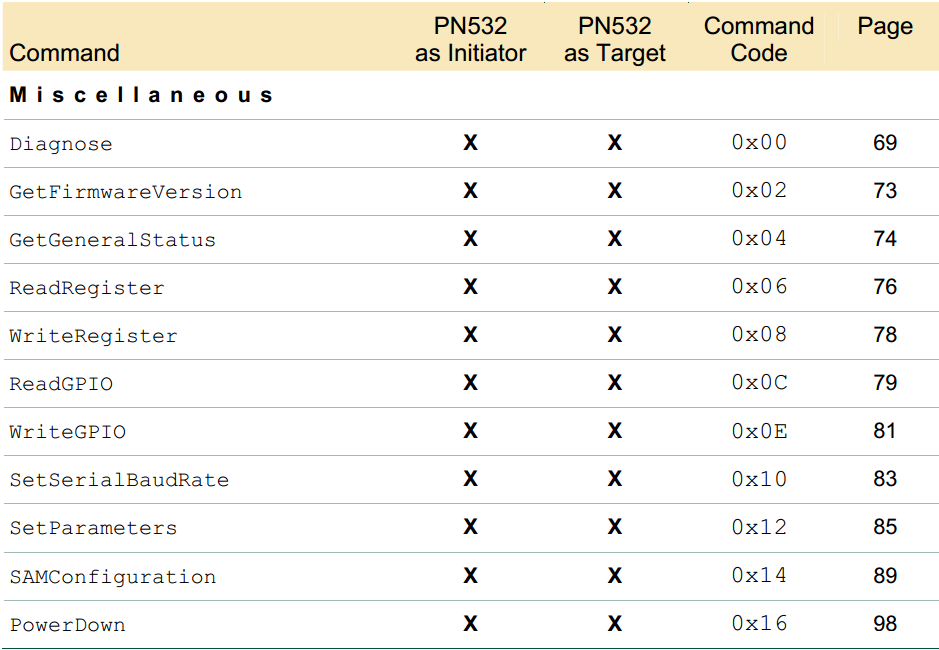Screen dimensions: 939x650
Task: Select the ReadRegister row label
Action: [x=87, y=288]
